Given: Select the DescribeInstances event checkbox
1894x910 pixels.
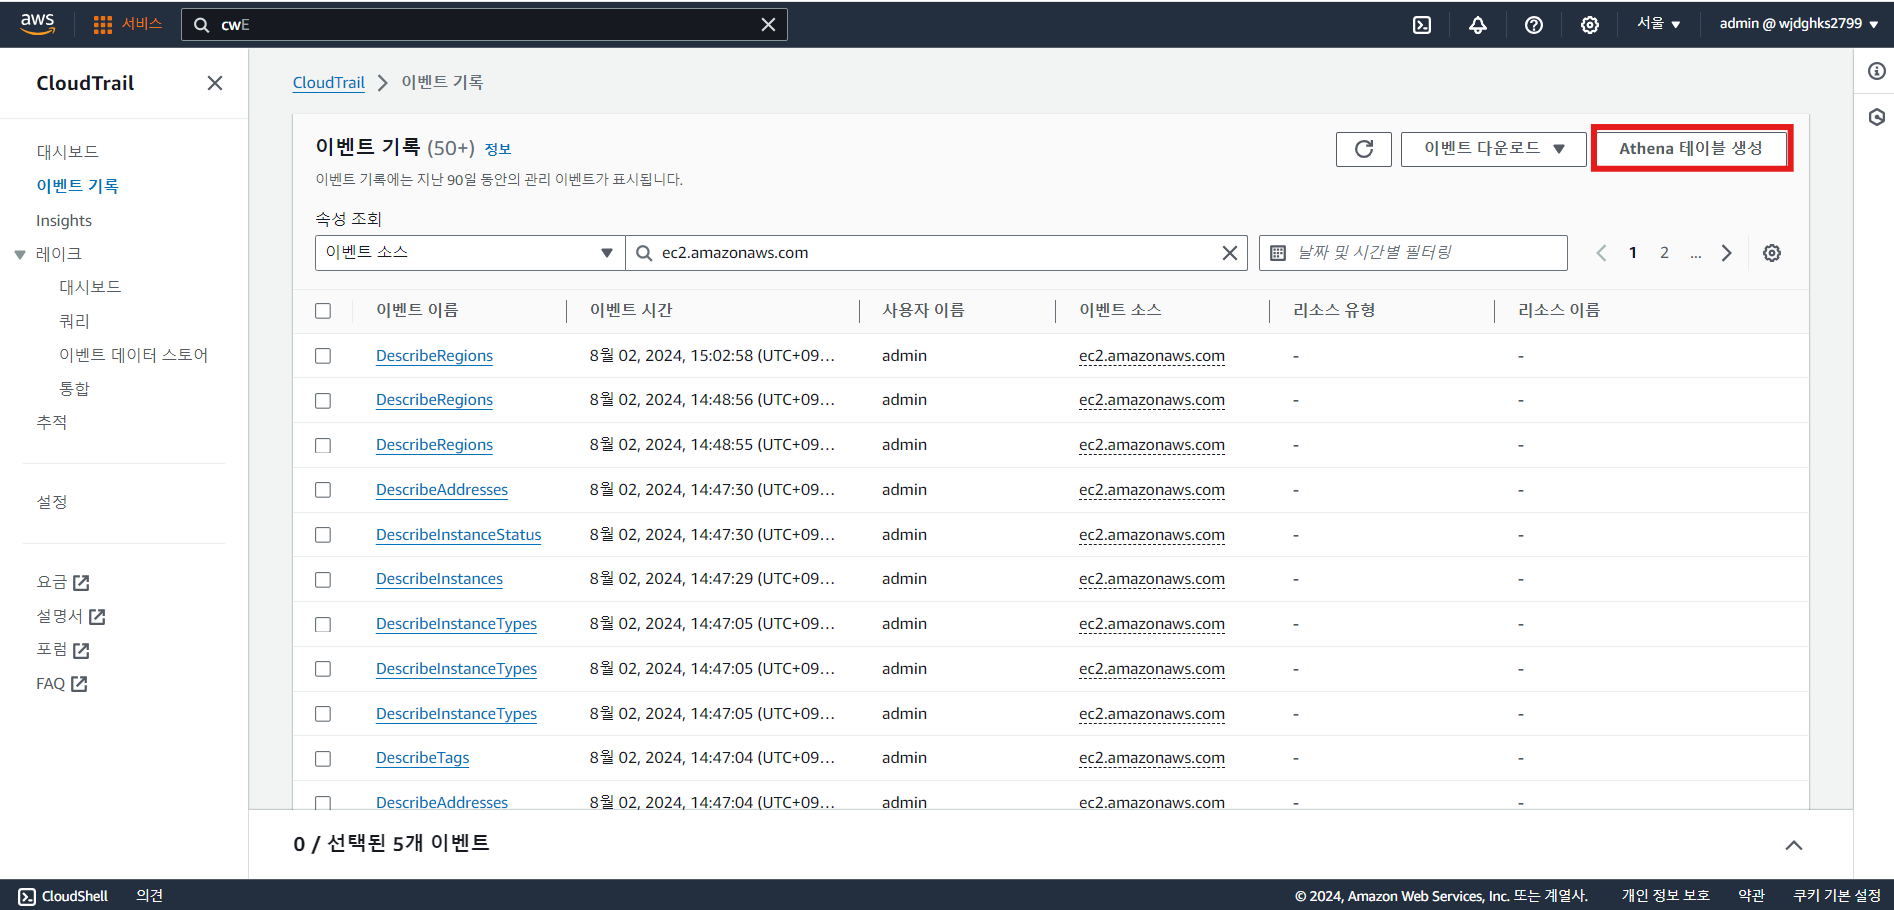Looking at the screenshot, I should point(323,580).
